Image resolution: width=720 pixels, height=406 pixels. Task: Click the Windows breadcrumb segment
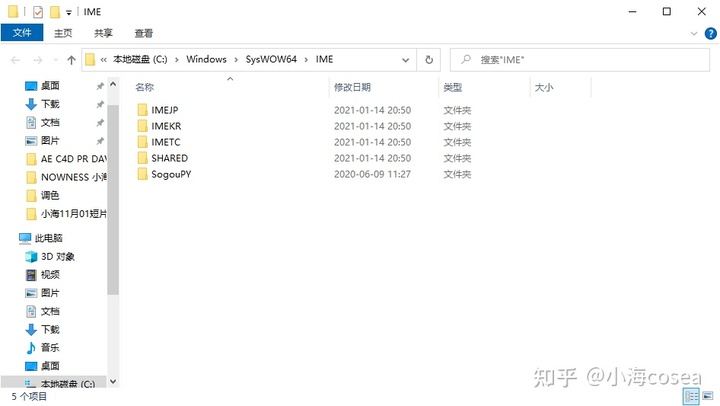click(206, 59)
